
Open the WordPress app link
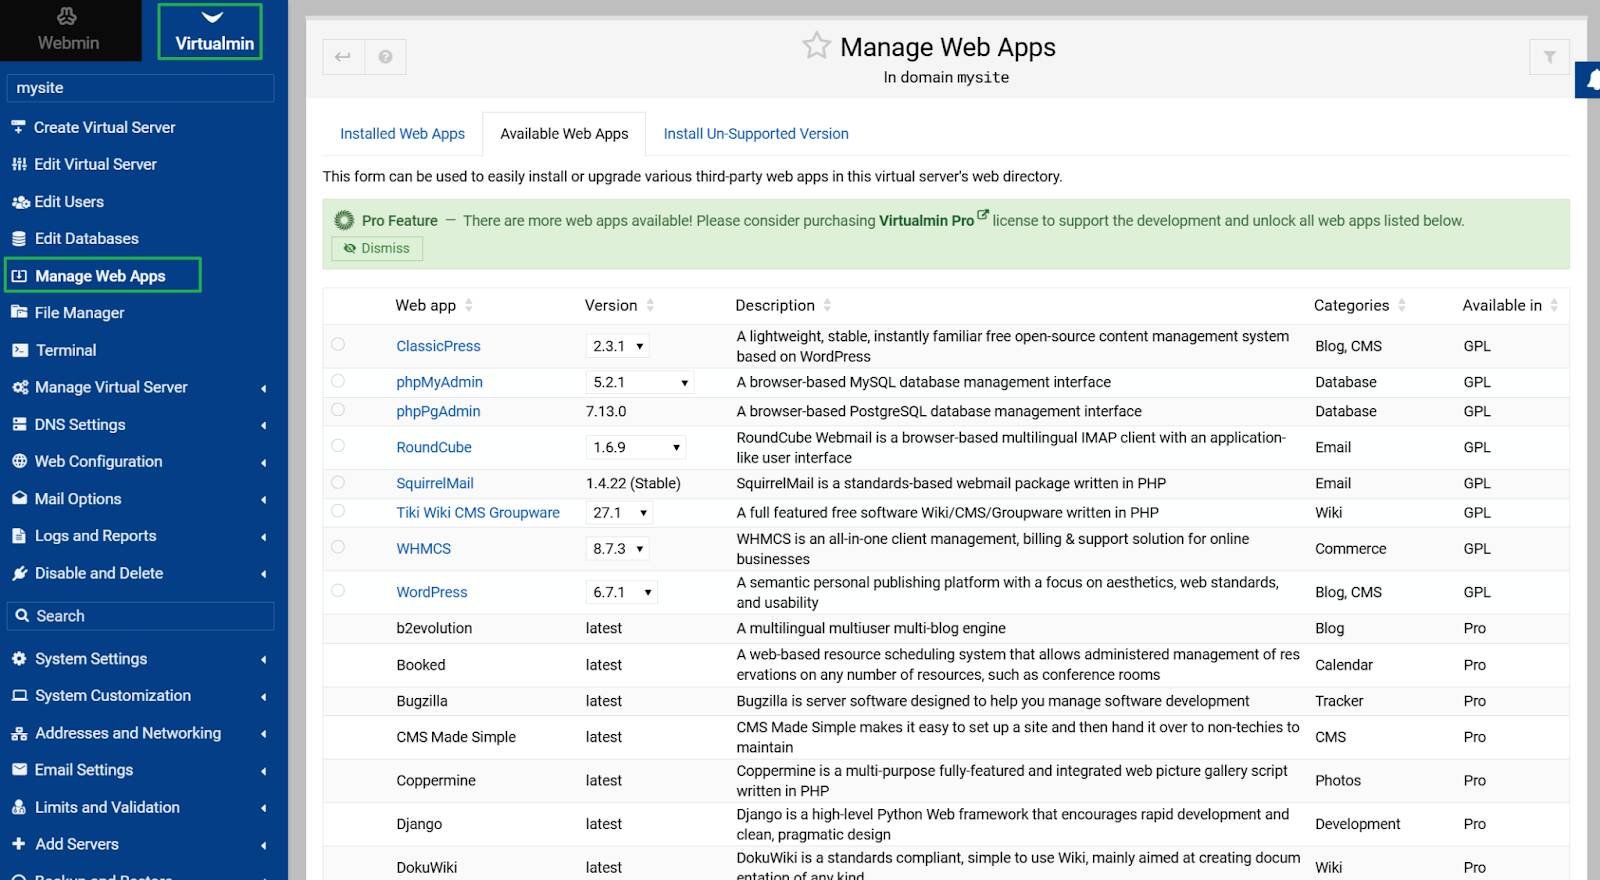tap(432, 592)
